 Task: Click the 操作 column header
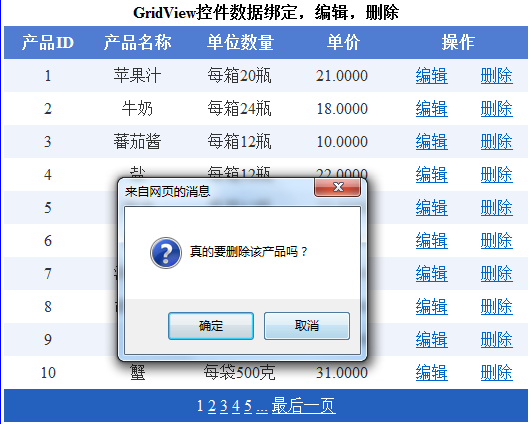tap(458, 43)
